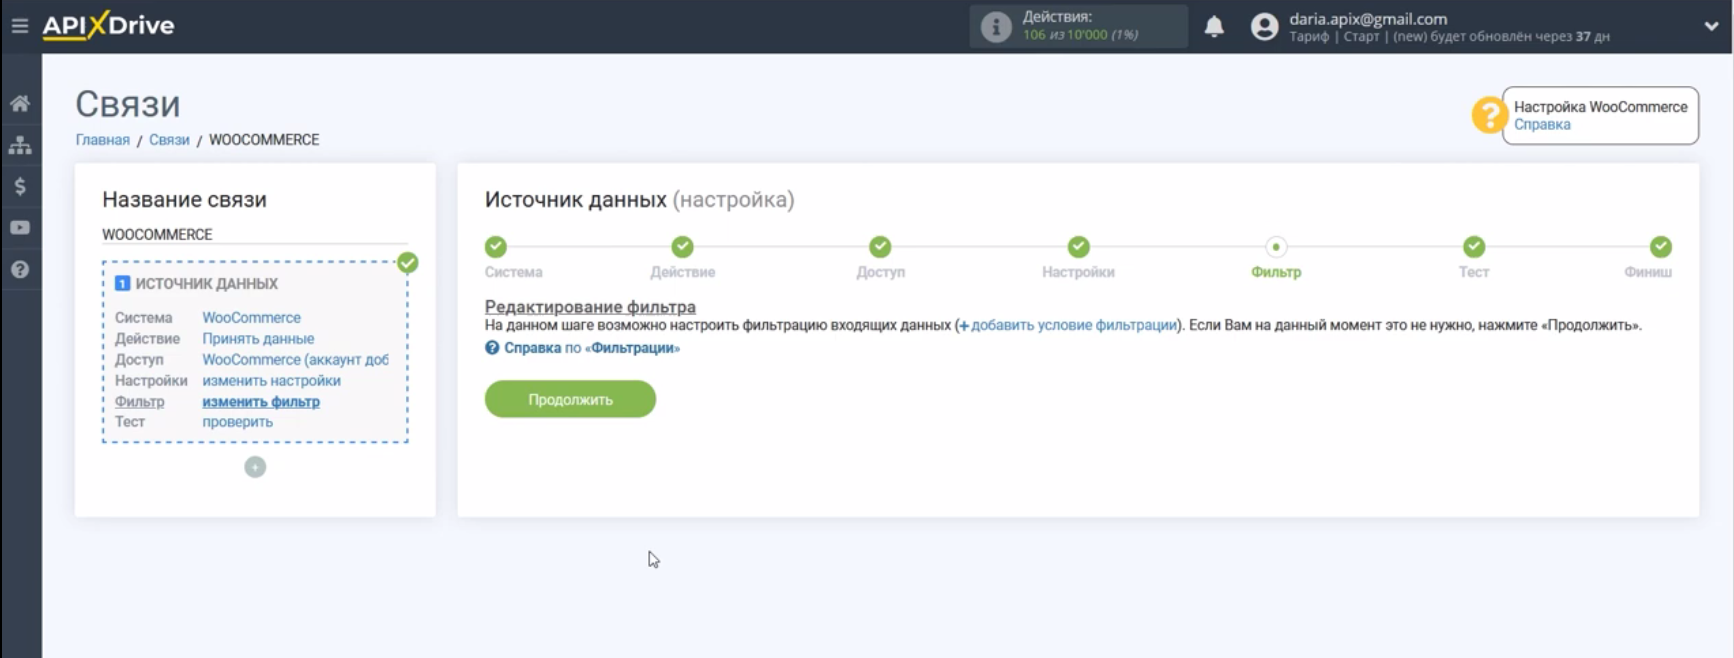Go to the Тест step
1734x658 pixels.
coord(1474,247)
